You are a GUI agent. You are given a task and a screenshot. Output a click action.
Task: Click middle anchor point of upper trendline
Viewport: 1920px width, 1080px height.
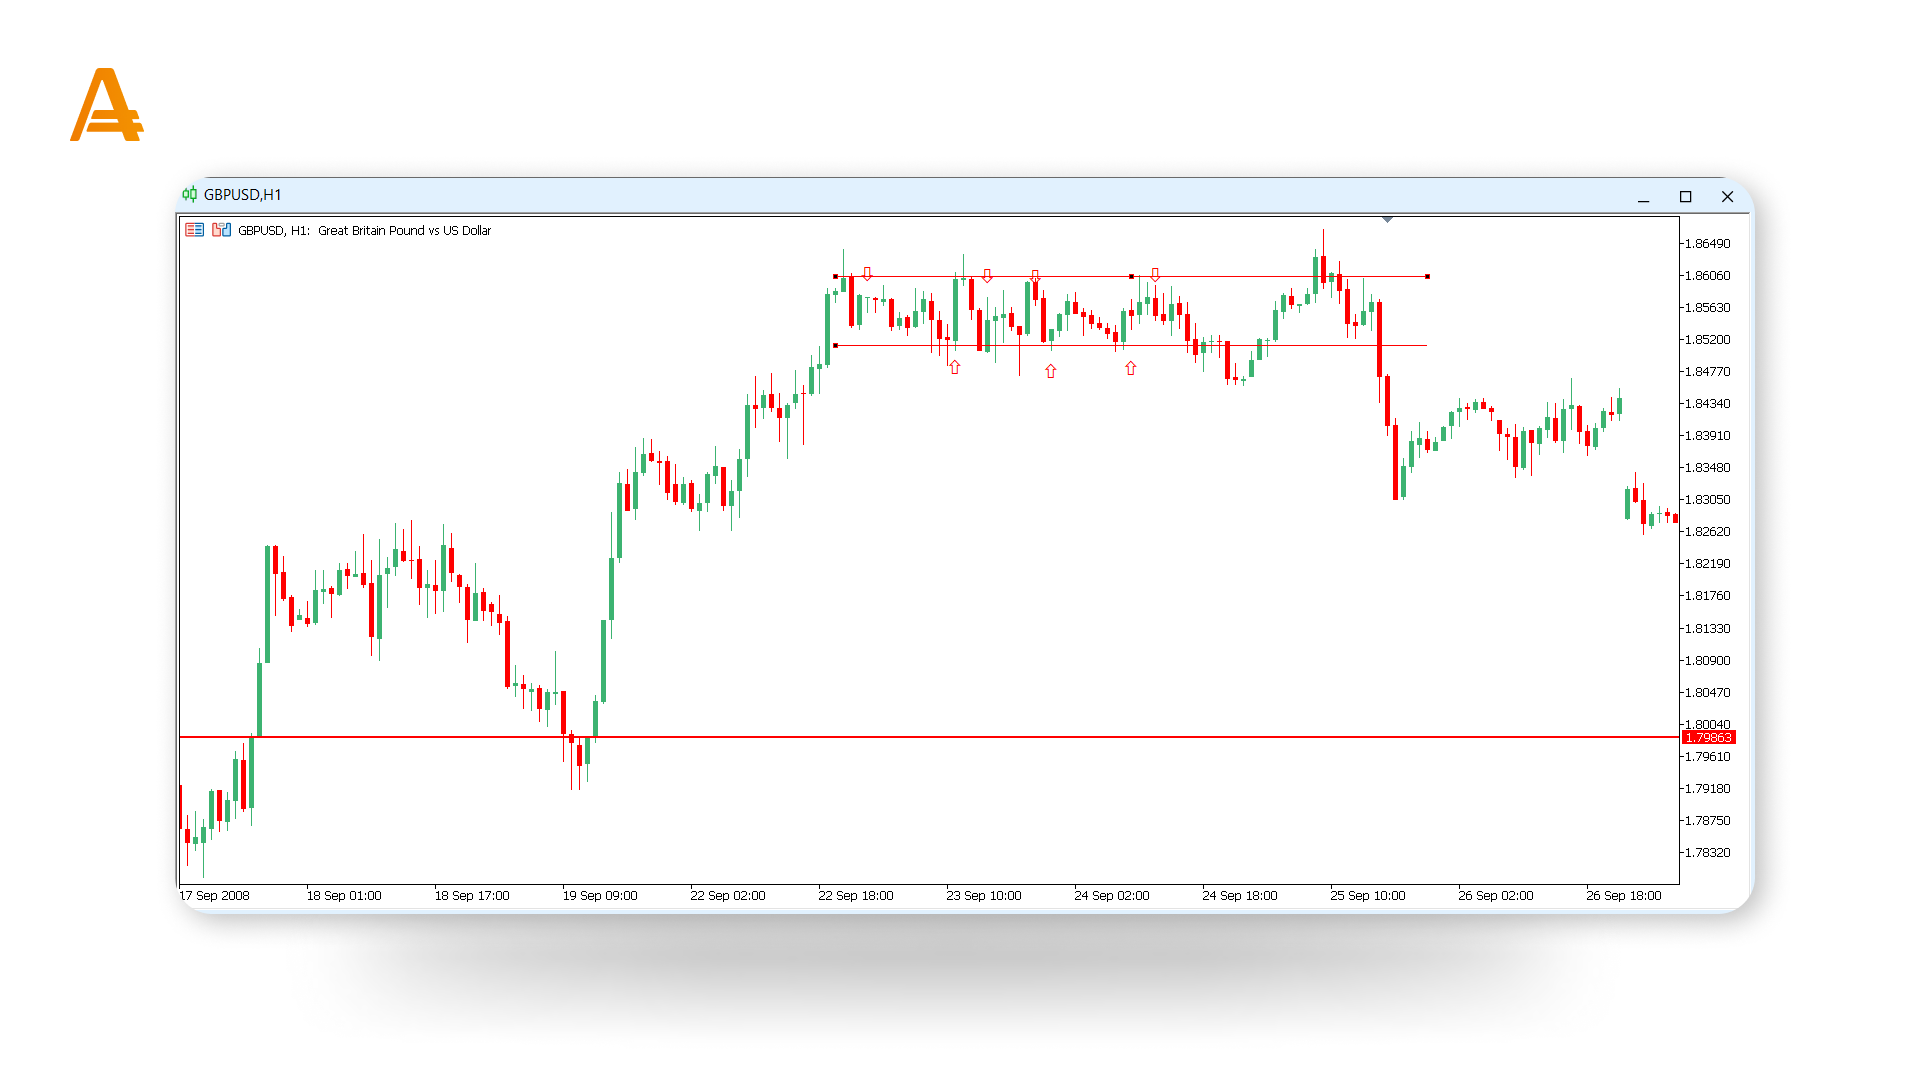coord(1131,277)
